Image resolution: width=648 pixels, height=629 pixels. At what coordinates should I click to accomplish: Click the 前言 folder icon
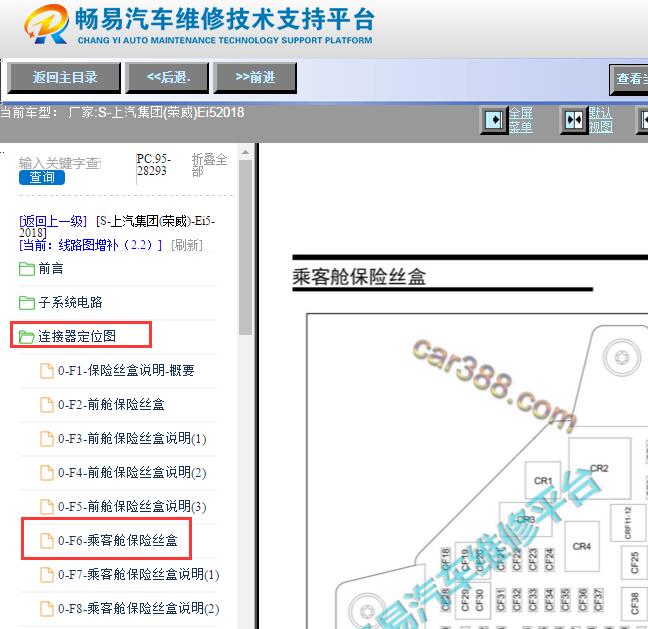26,269
